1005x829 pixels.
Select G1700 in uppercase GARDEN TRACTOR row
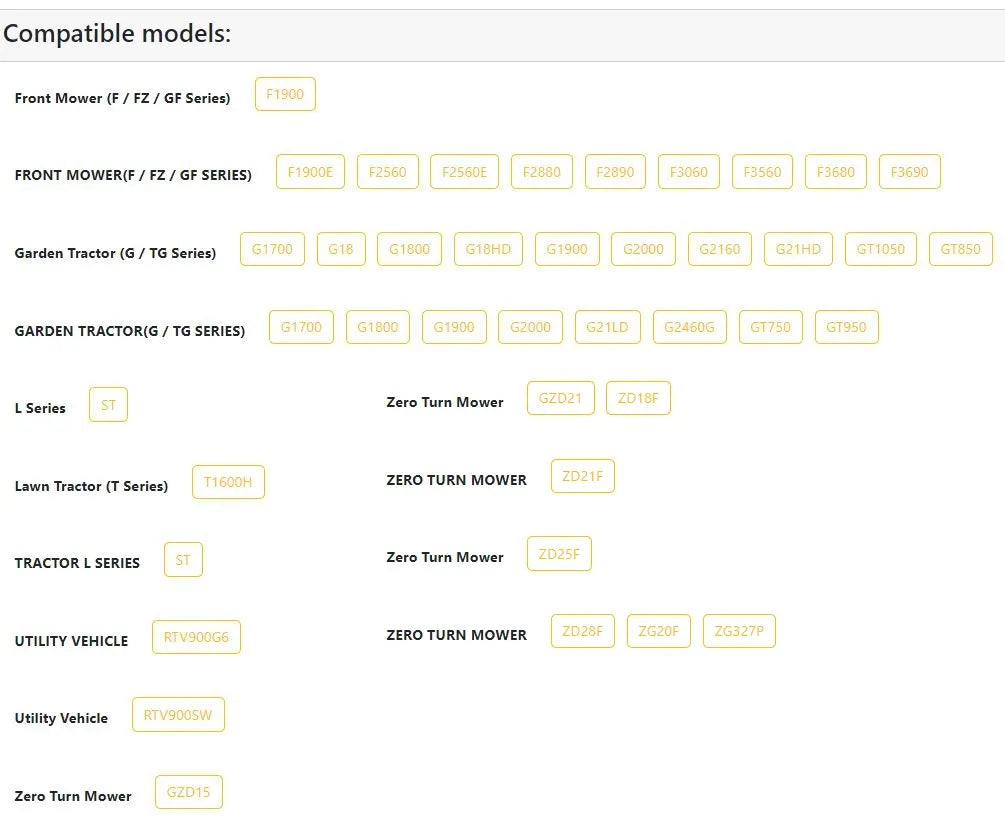301,327
